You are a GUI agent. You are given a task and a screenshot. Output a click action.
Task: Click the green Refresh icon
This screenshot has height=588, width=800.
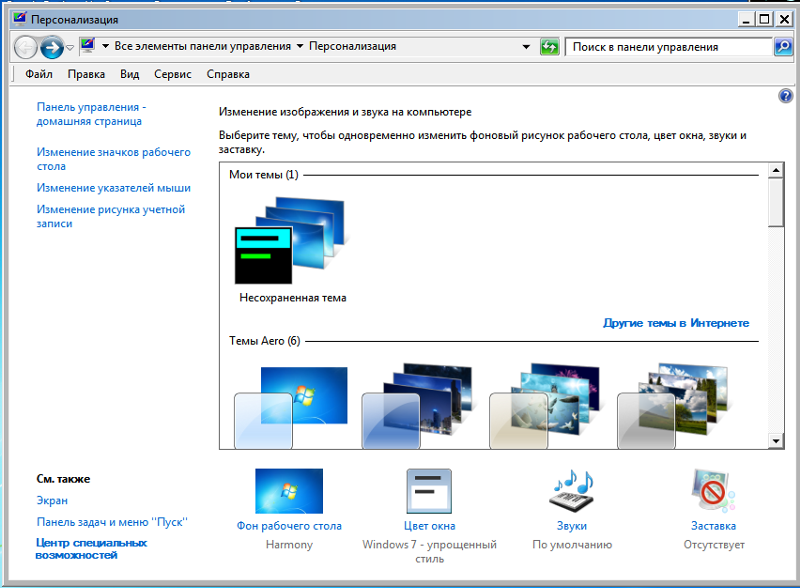549,47
